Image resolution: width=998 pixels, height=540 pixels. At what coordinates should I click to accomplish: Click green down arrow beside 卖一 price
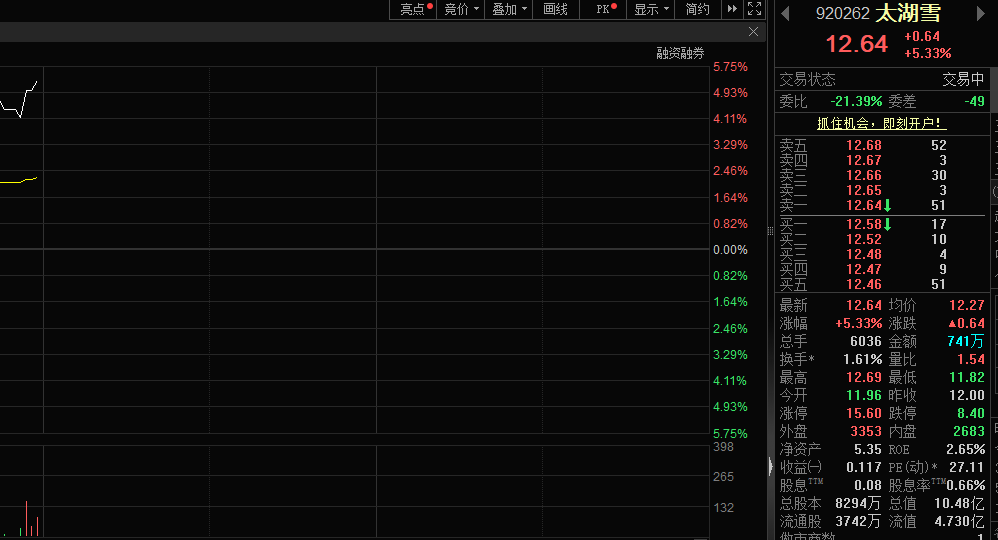pyautogui.click(x=887, y=206)
